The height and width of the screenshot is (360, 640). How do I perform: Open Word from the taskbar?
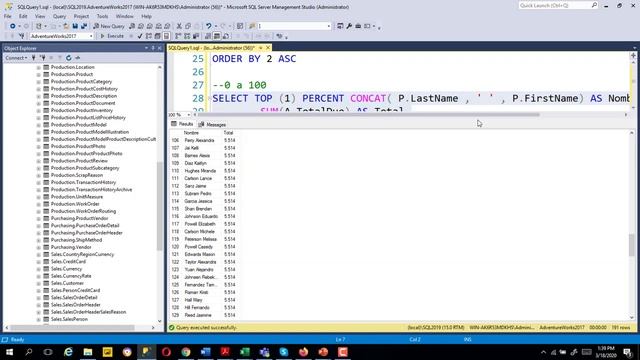205,352
